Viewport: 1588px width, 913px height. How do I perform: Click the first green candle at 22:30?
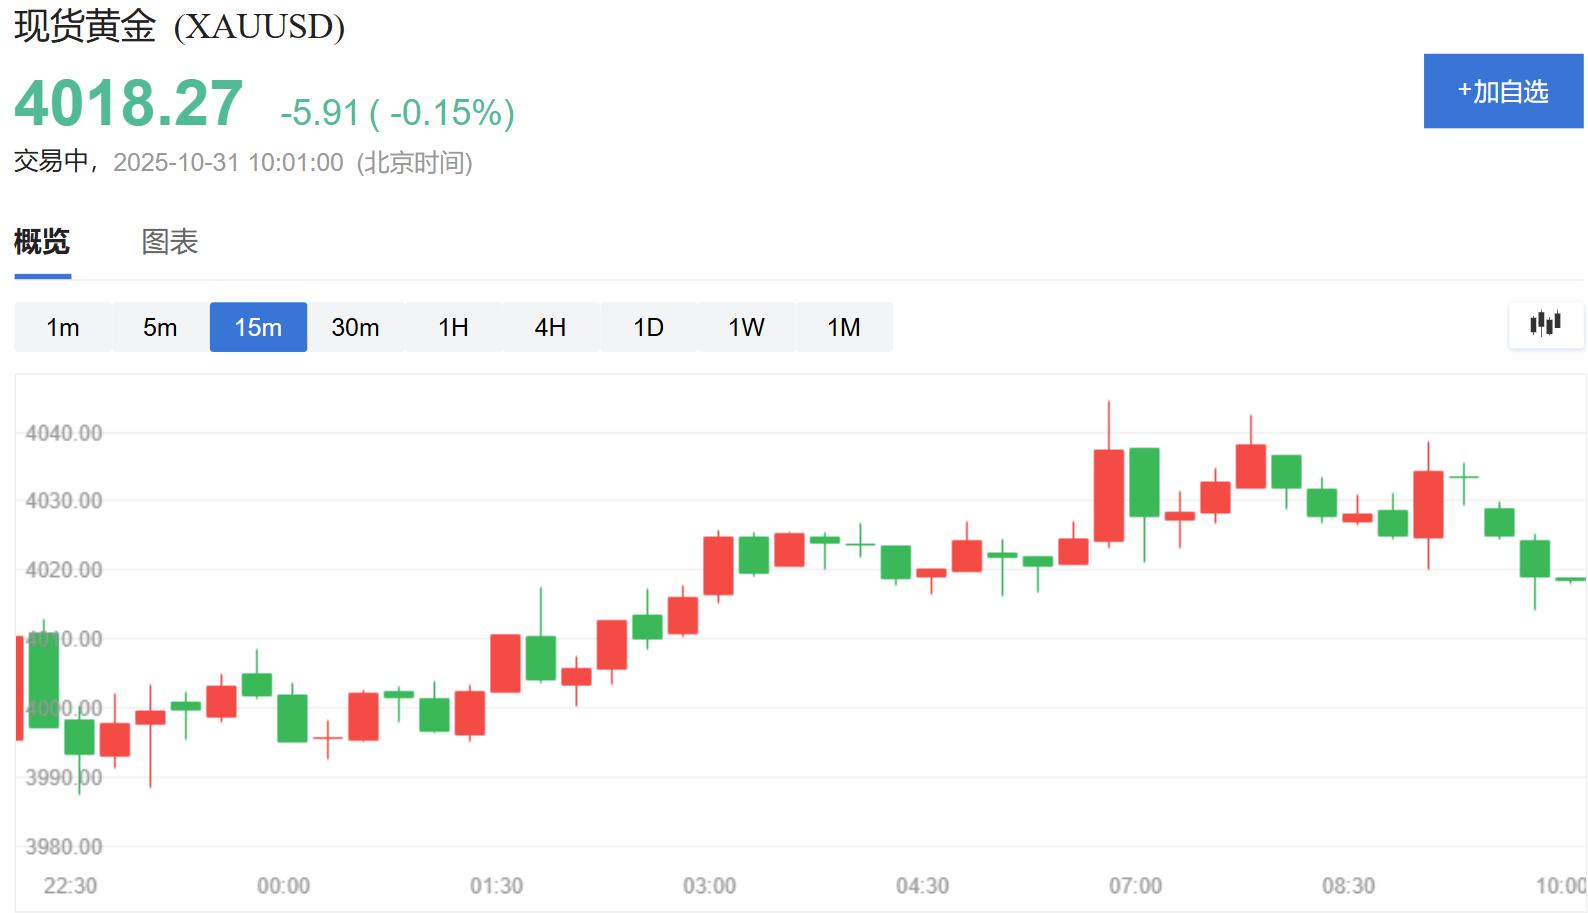coord(43,680)
